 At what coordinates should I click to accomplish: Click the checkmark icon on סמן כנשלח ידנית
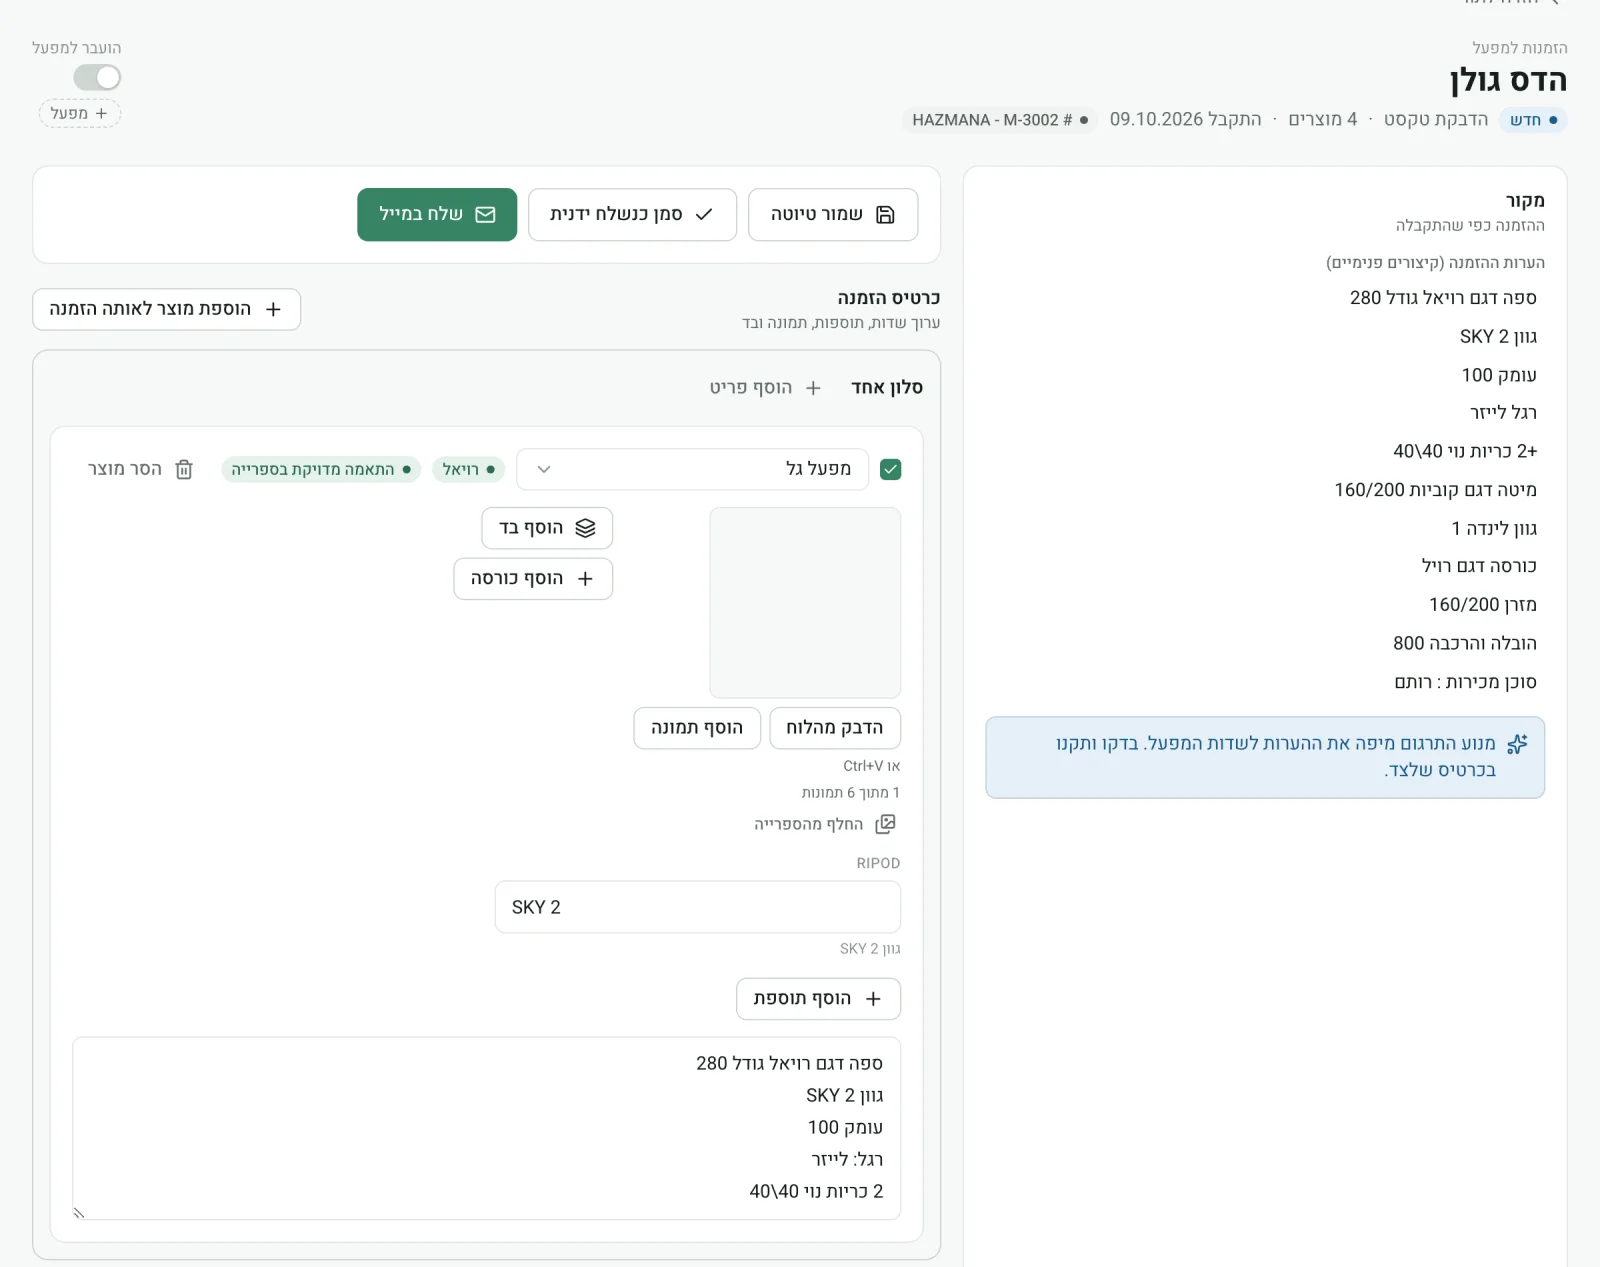coord(704,214)
